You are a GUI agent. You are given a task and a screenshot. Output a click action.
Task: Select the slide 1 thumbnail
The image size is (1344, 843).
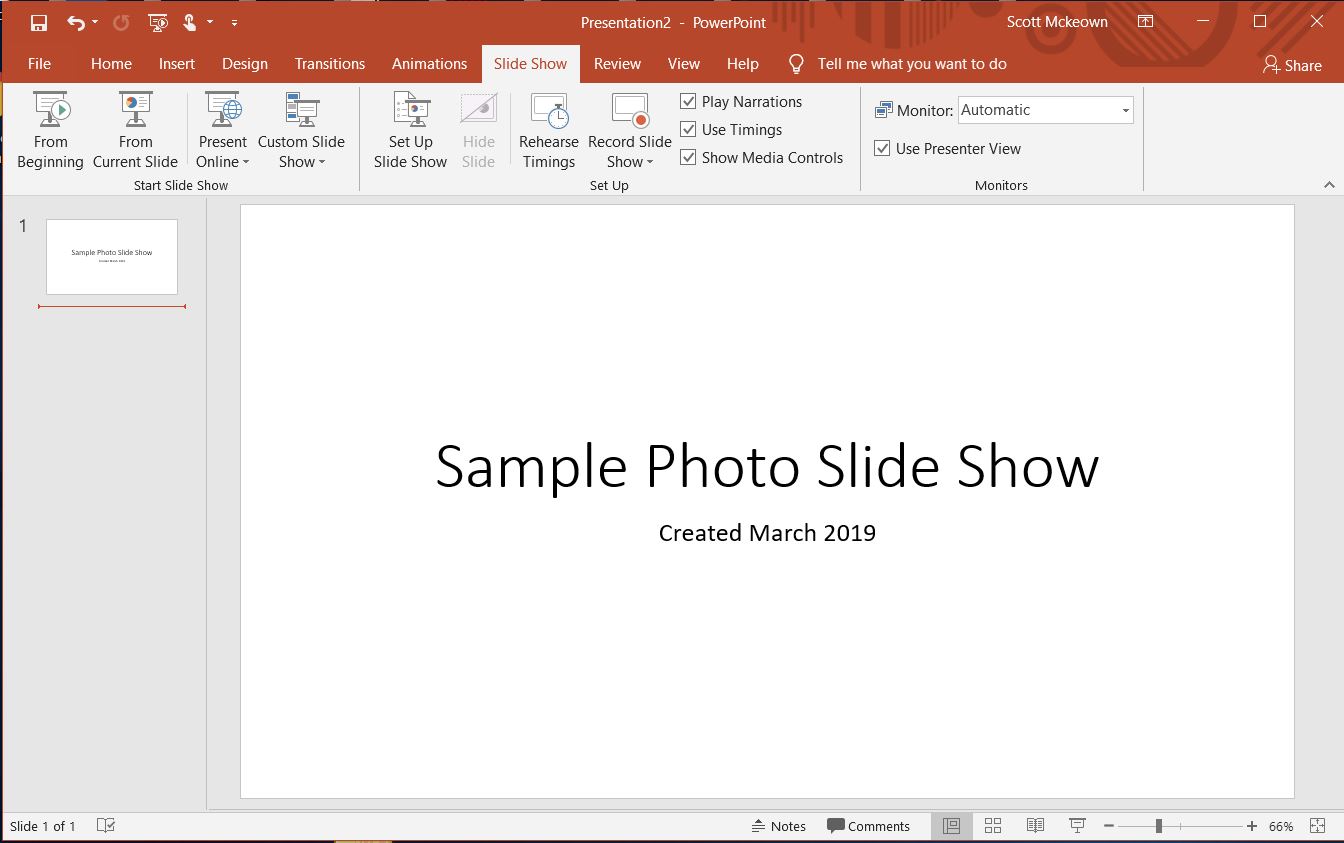point(112,256)
